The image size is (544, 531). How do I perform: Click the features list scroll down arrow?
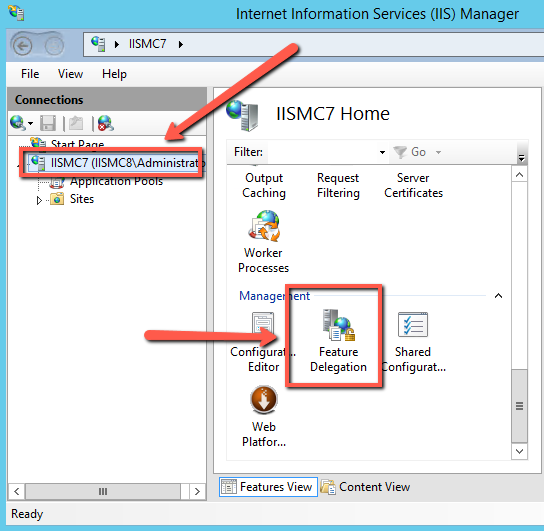[x=519, y=451]
